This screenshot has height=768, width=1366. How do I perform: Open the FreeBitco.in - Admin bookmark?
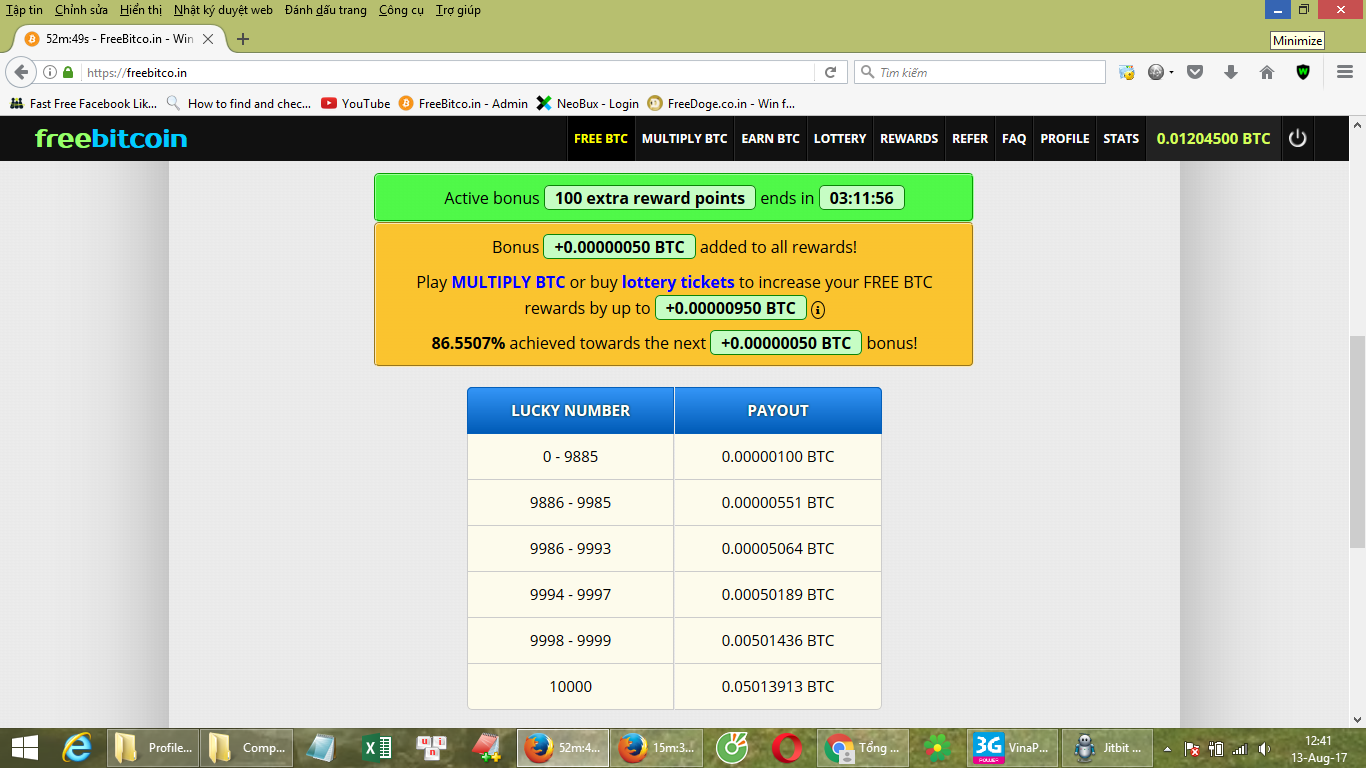463,103
